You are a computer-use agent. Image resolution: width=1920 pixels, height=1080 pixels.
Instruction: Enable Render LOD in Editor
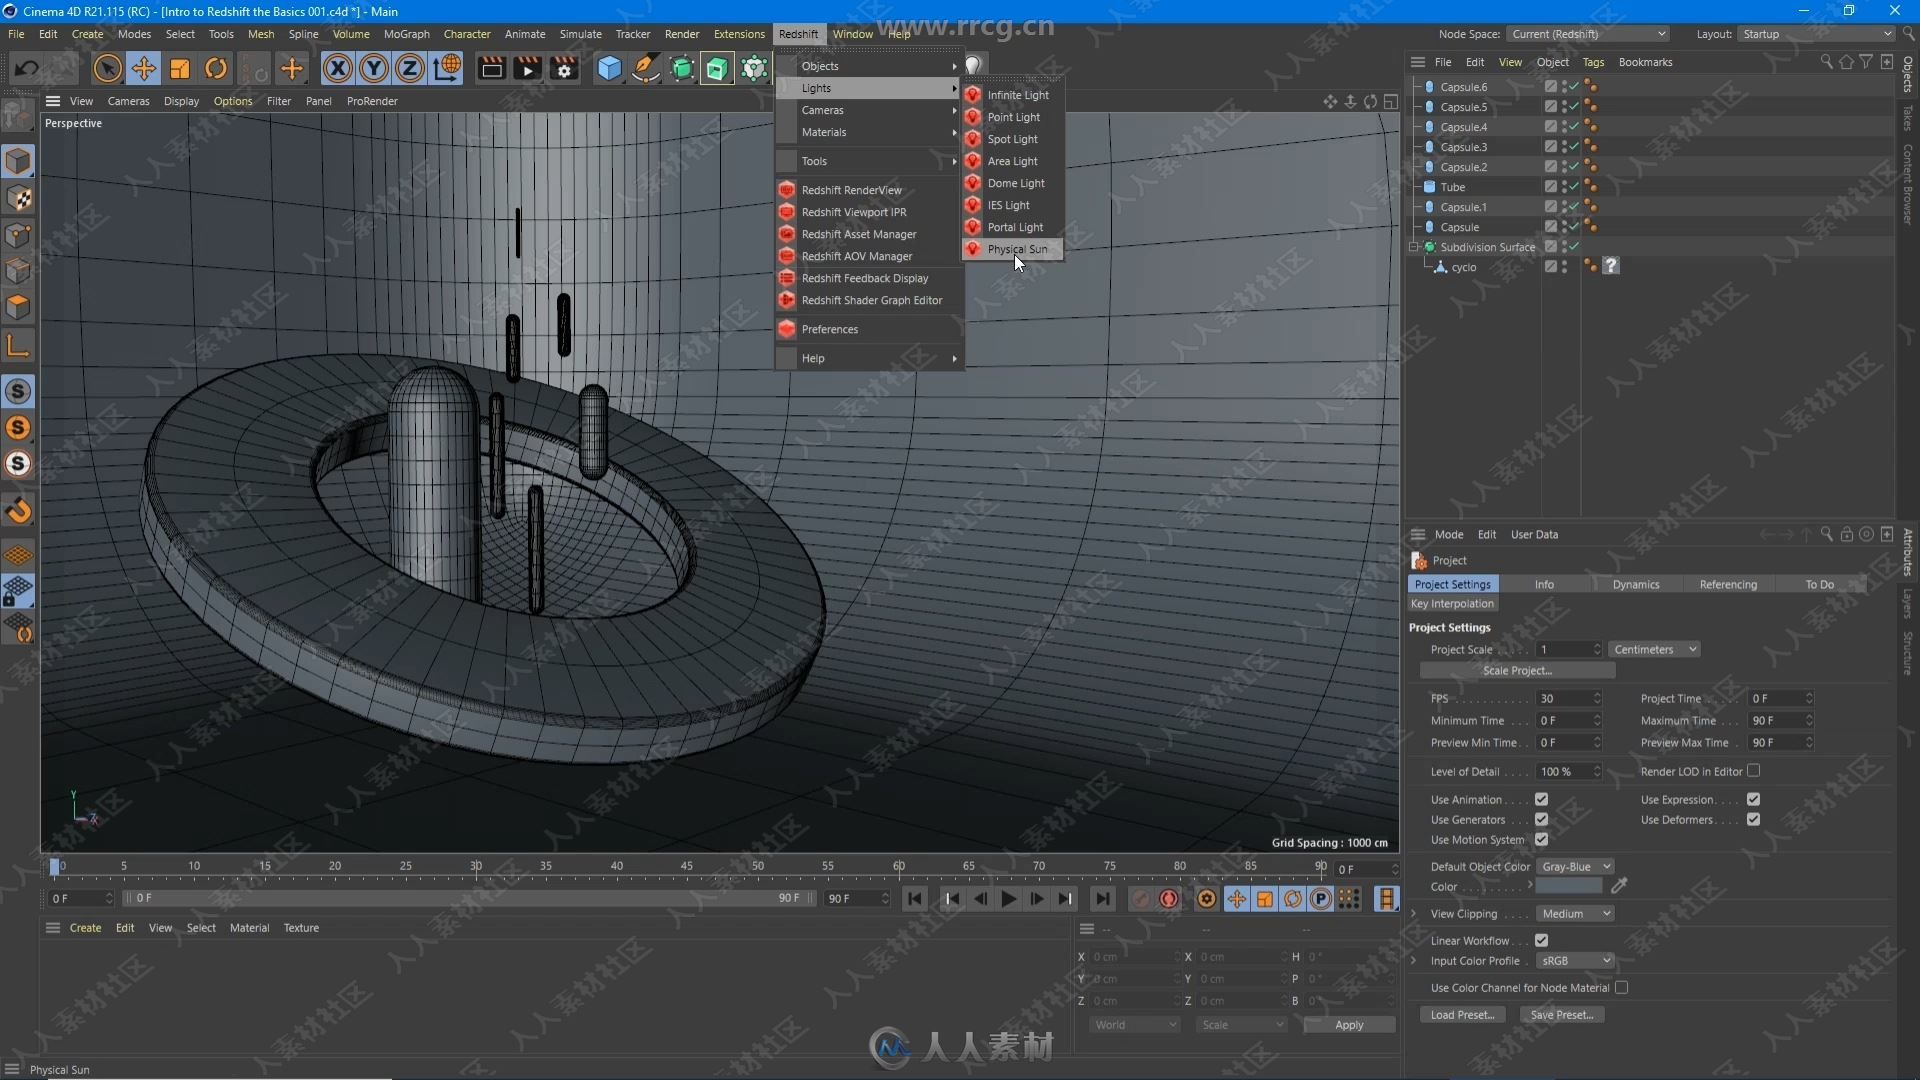pyautogui.click(x=1753, y=771)
